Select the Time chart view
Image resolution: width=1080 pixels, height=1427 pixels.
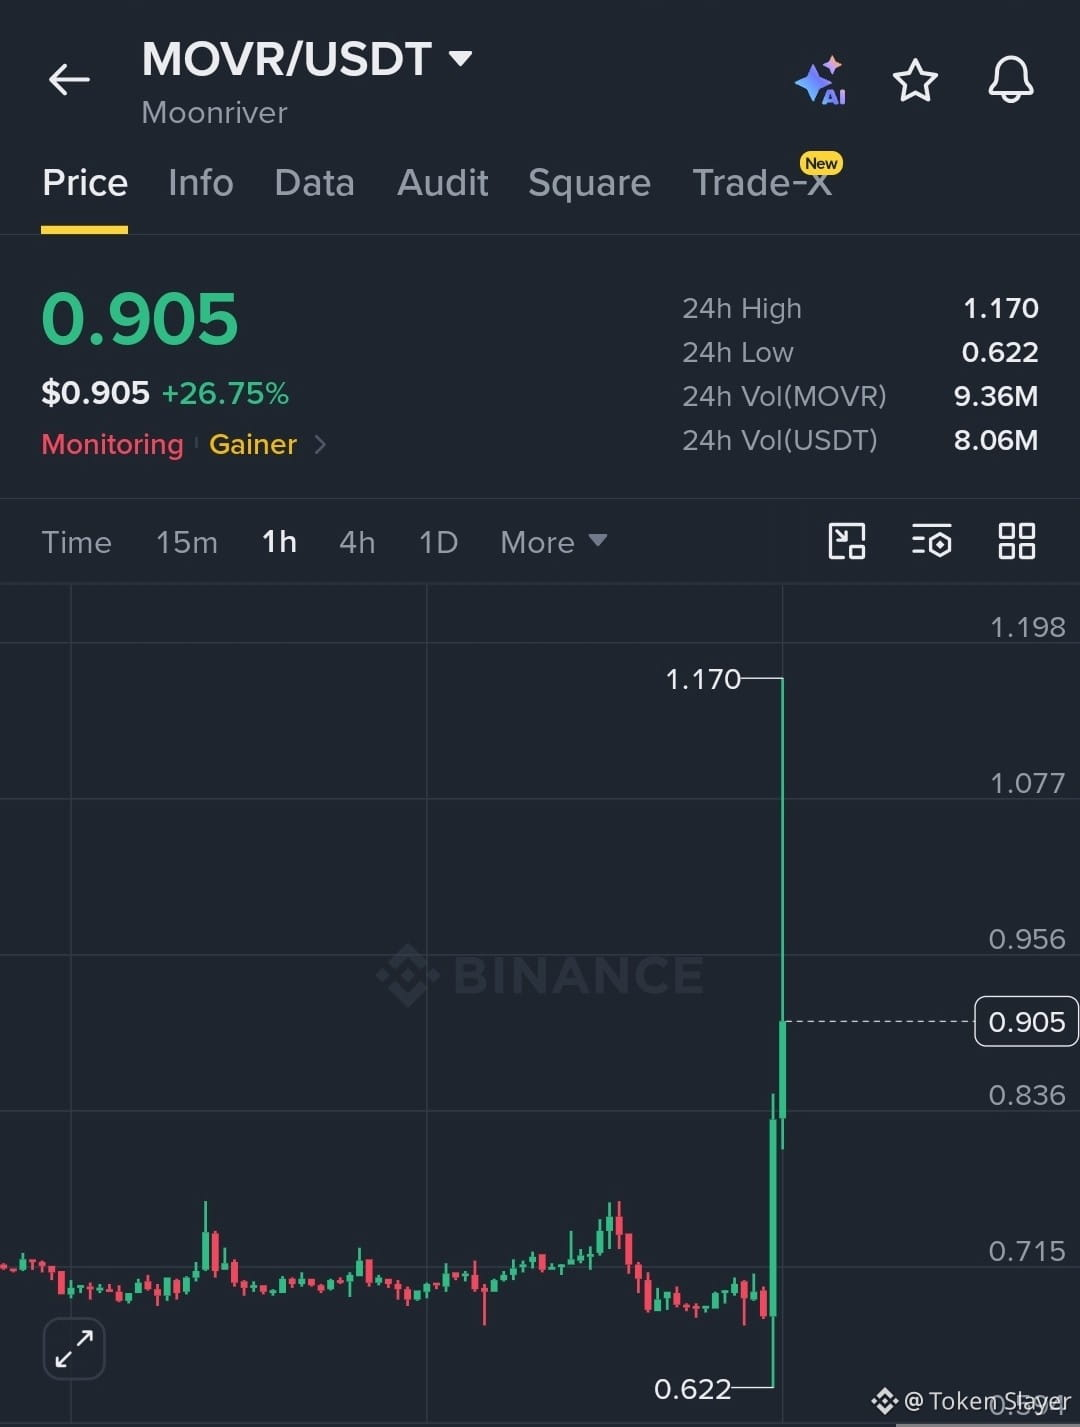tap(77, 542)
